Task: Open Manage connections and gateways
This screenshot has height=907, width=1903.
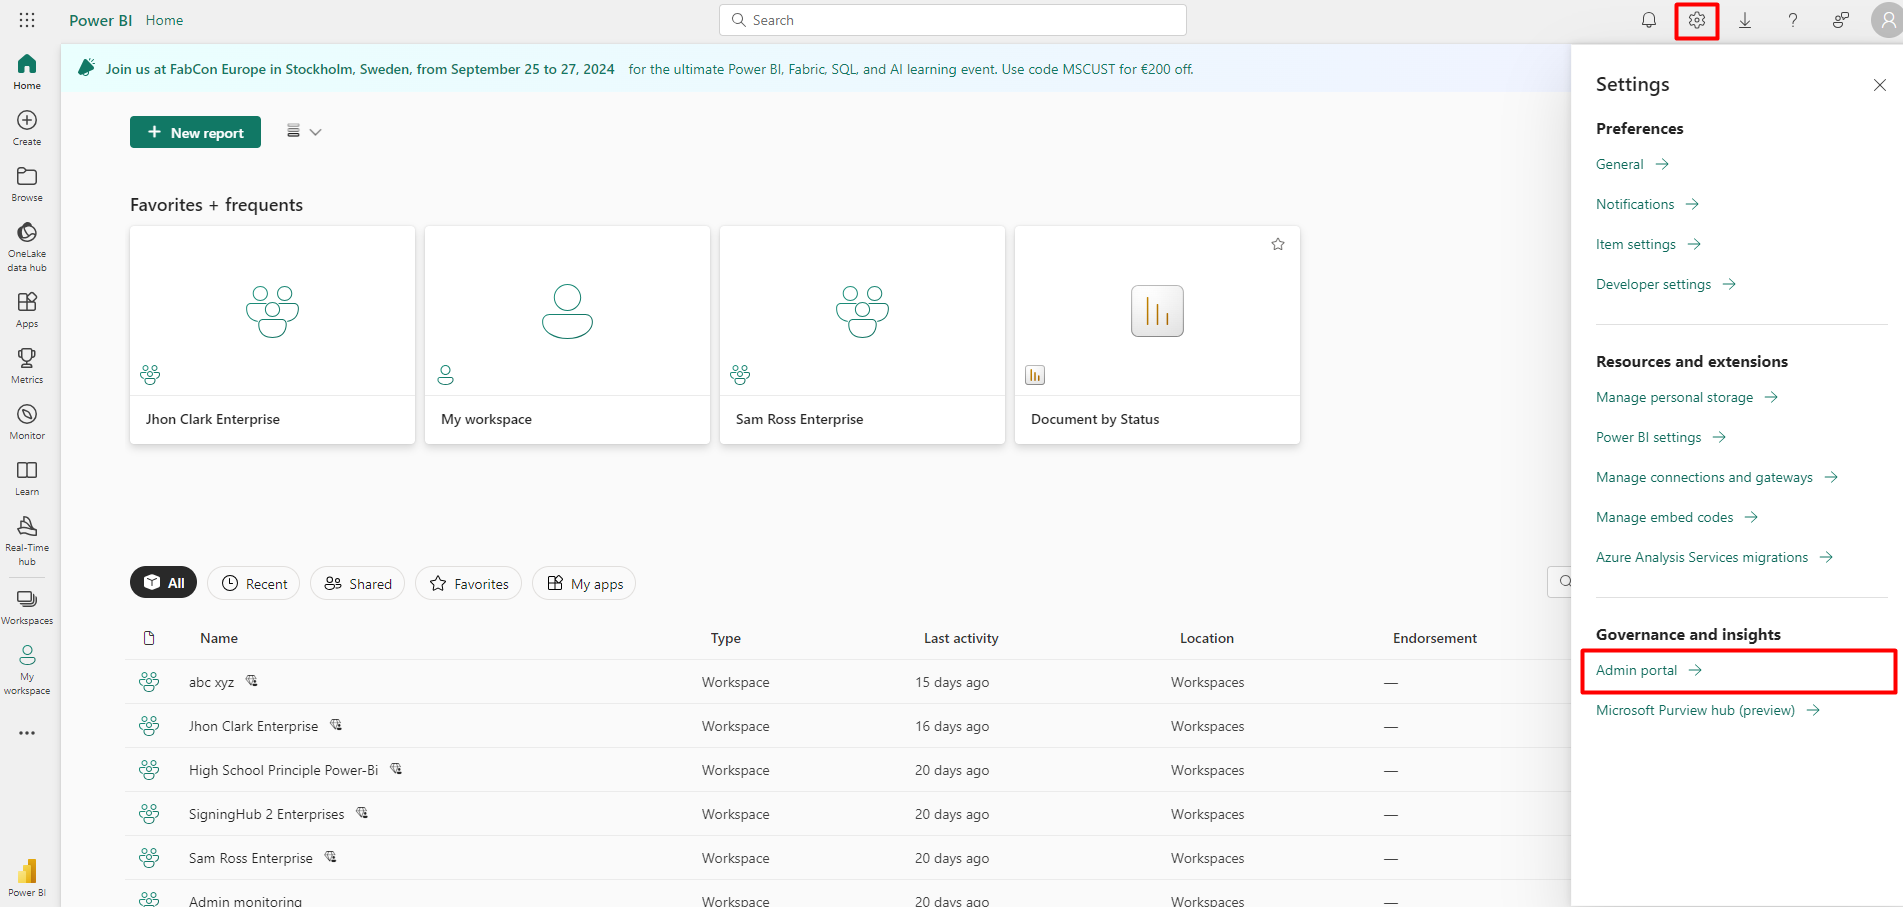Action: coord(1717,477)
